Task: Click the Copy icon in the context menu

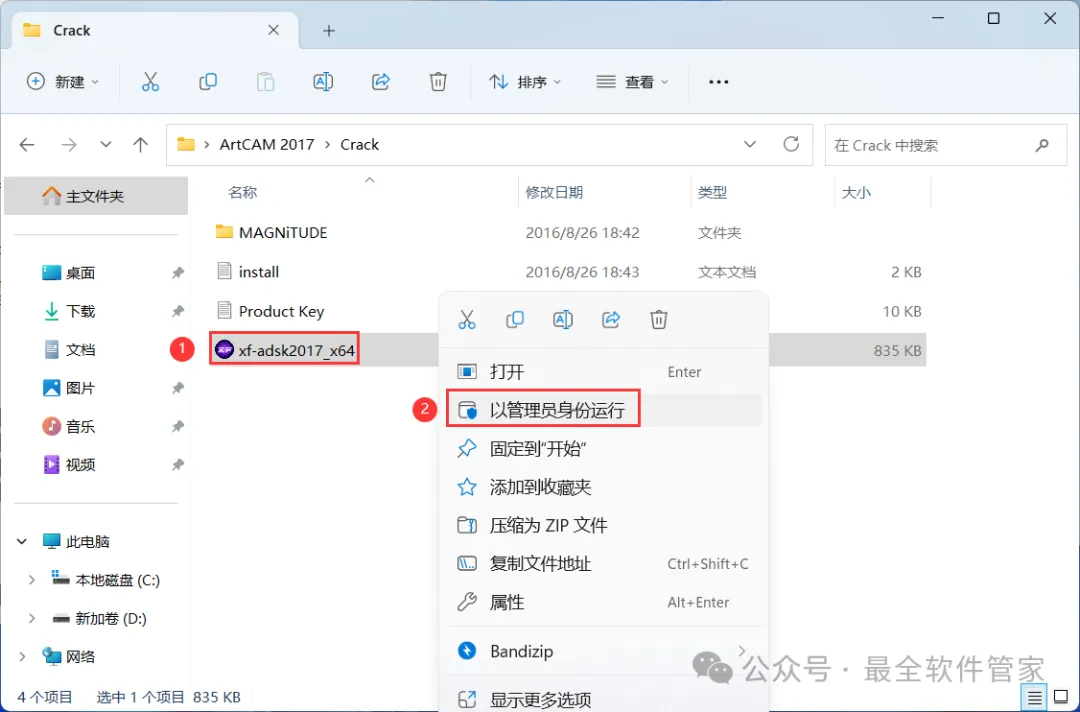Action: (x=515, y=320)
